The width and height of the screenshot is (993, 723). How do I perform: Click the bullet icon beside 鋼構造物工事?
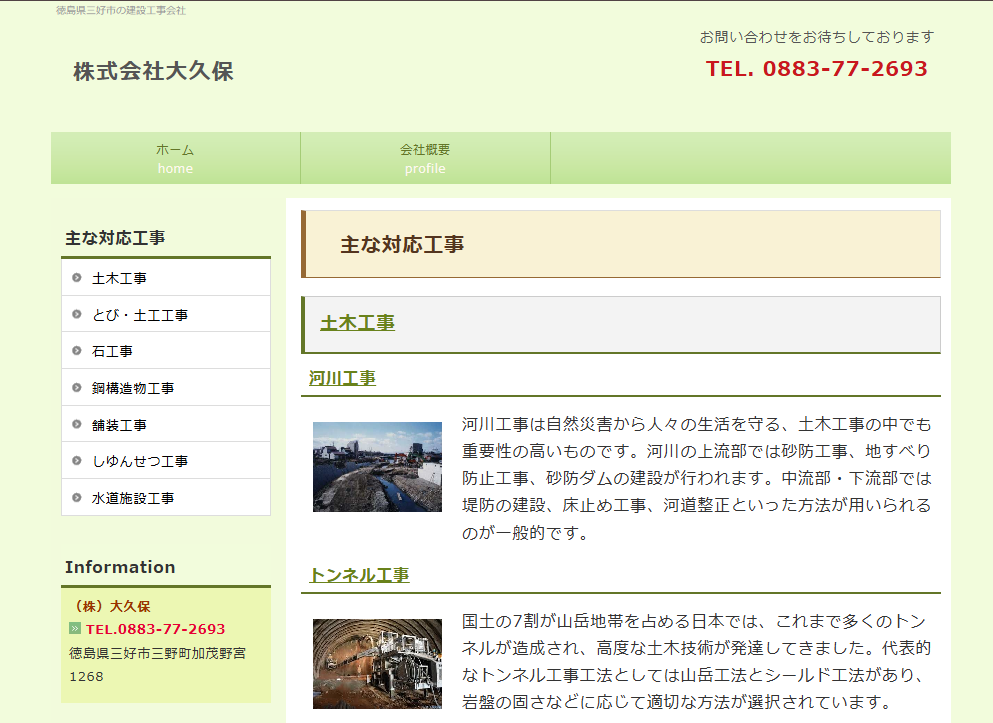tap(77, 387)
